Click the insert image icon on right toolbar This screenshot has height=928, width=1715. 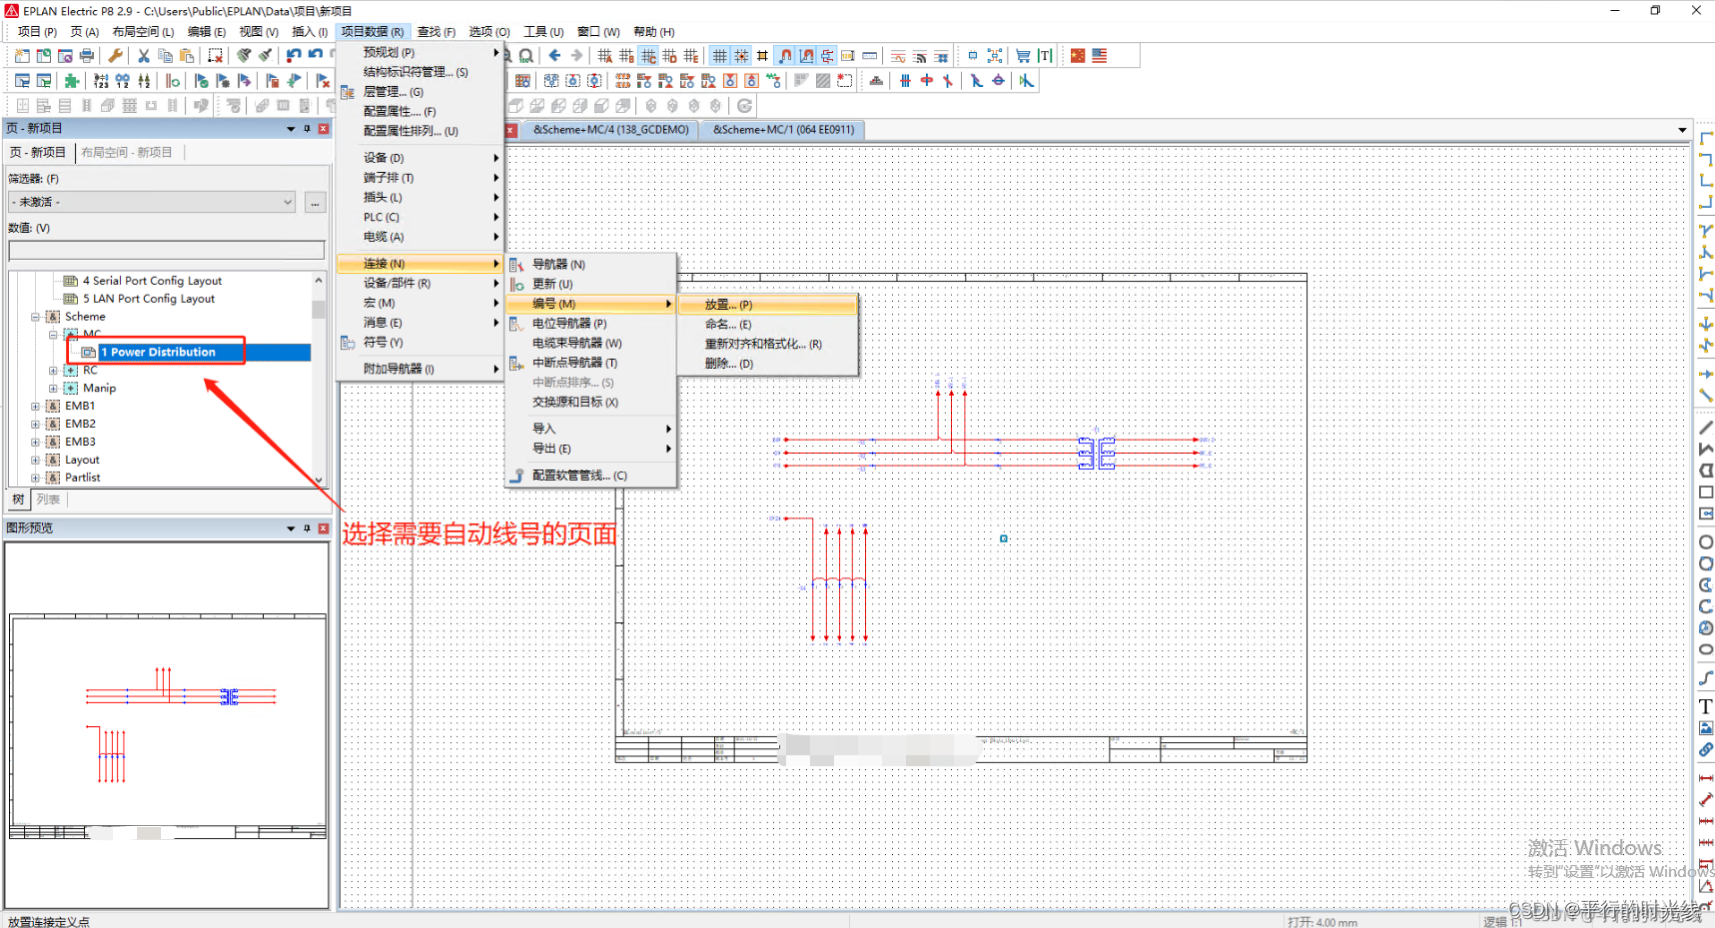1705,728
